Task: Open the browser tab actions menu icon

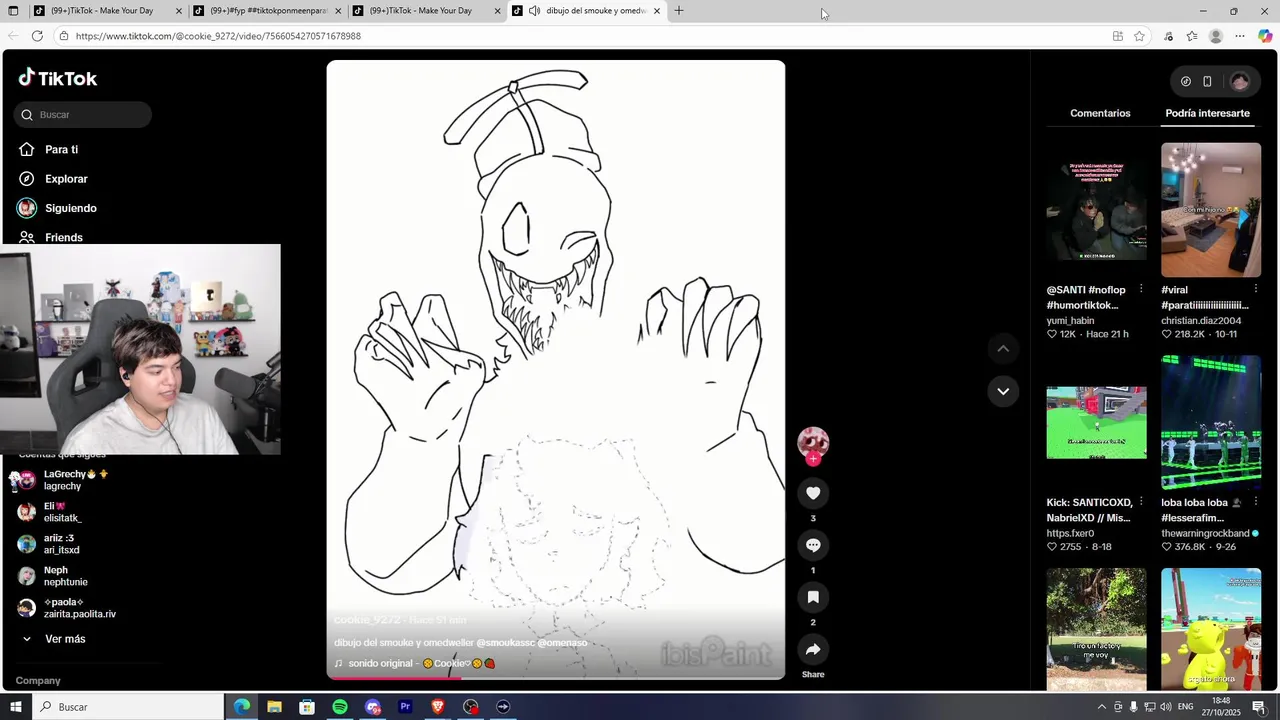Action: tap(13, 11)
